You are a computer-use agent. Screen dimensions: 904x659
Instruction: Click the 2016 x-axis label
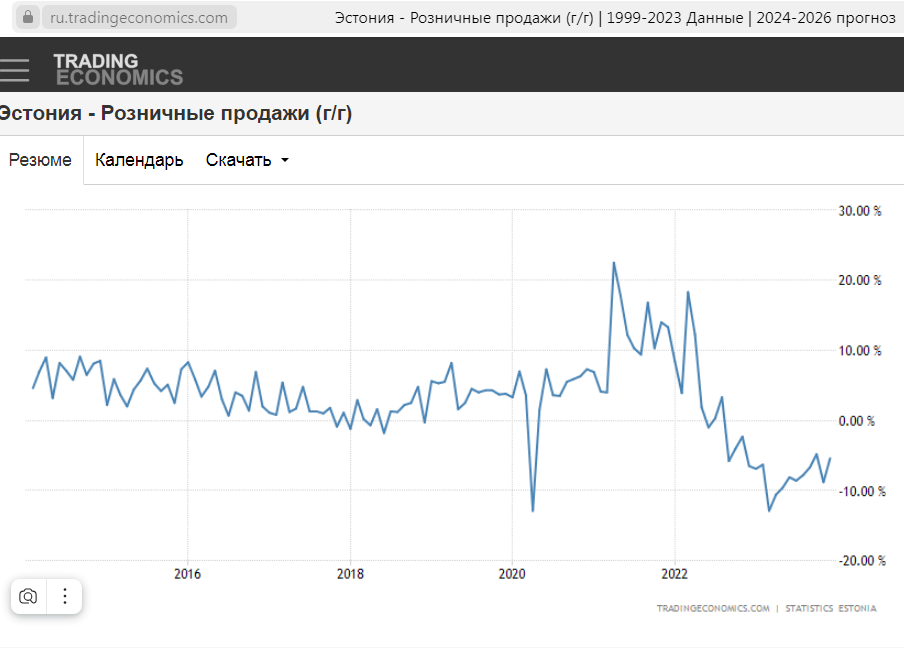click(187, 574)
